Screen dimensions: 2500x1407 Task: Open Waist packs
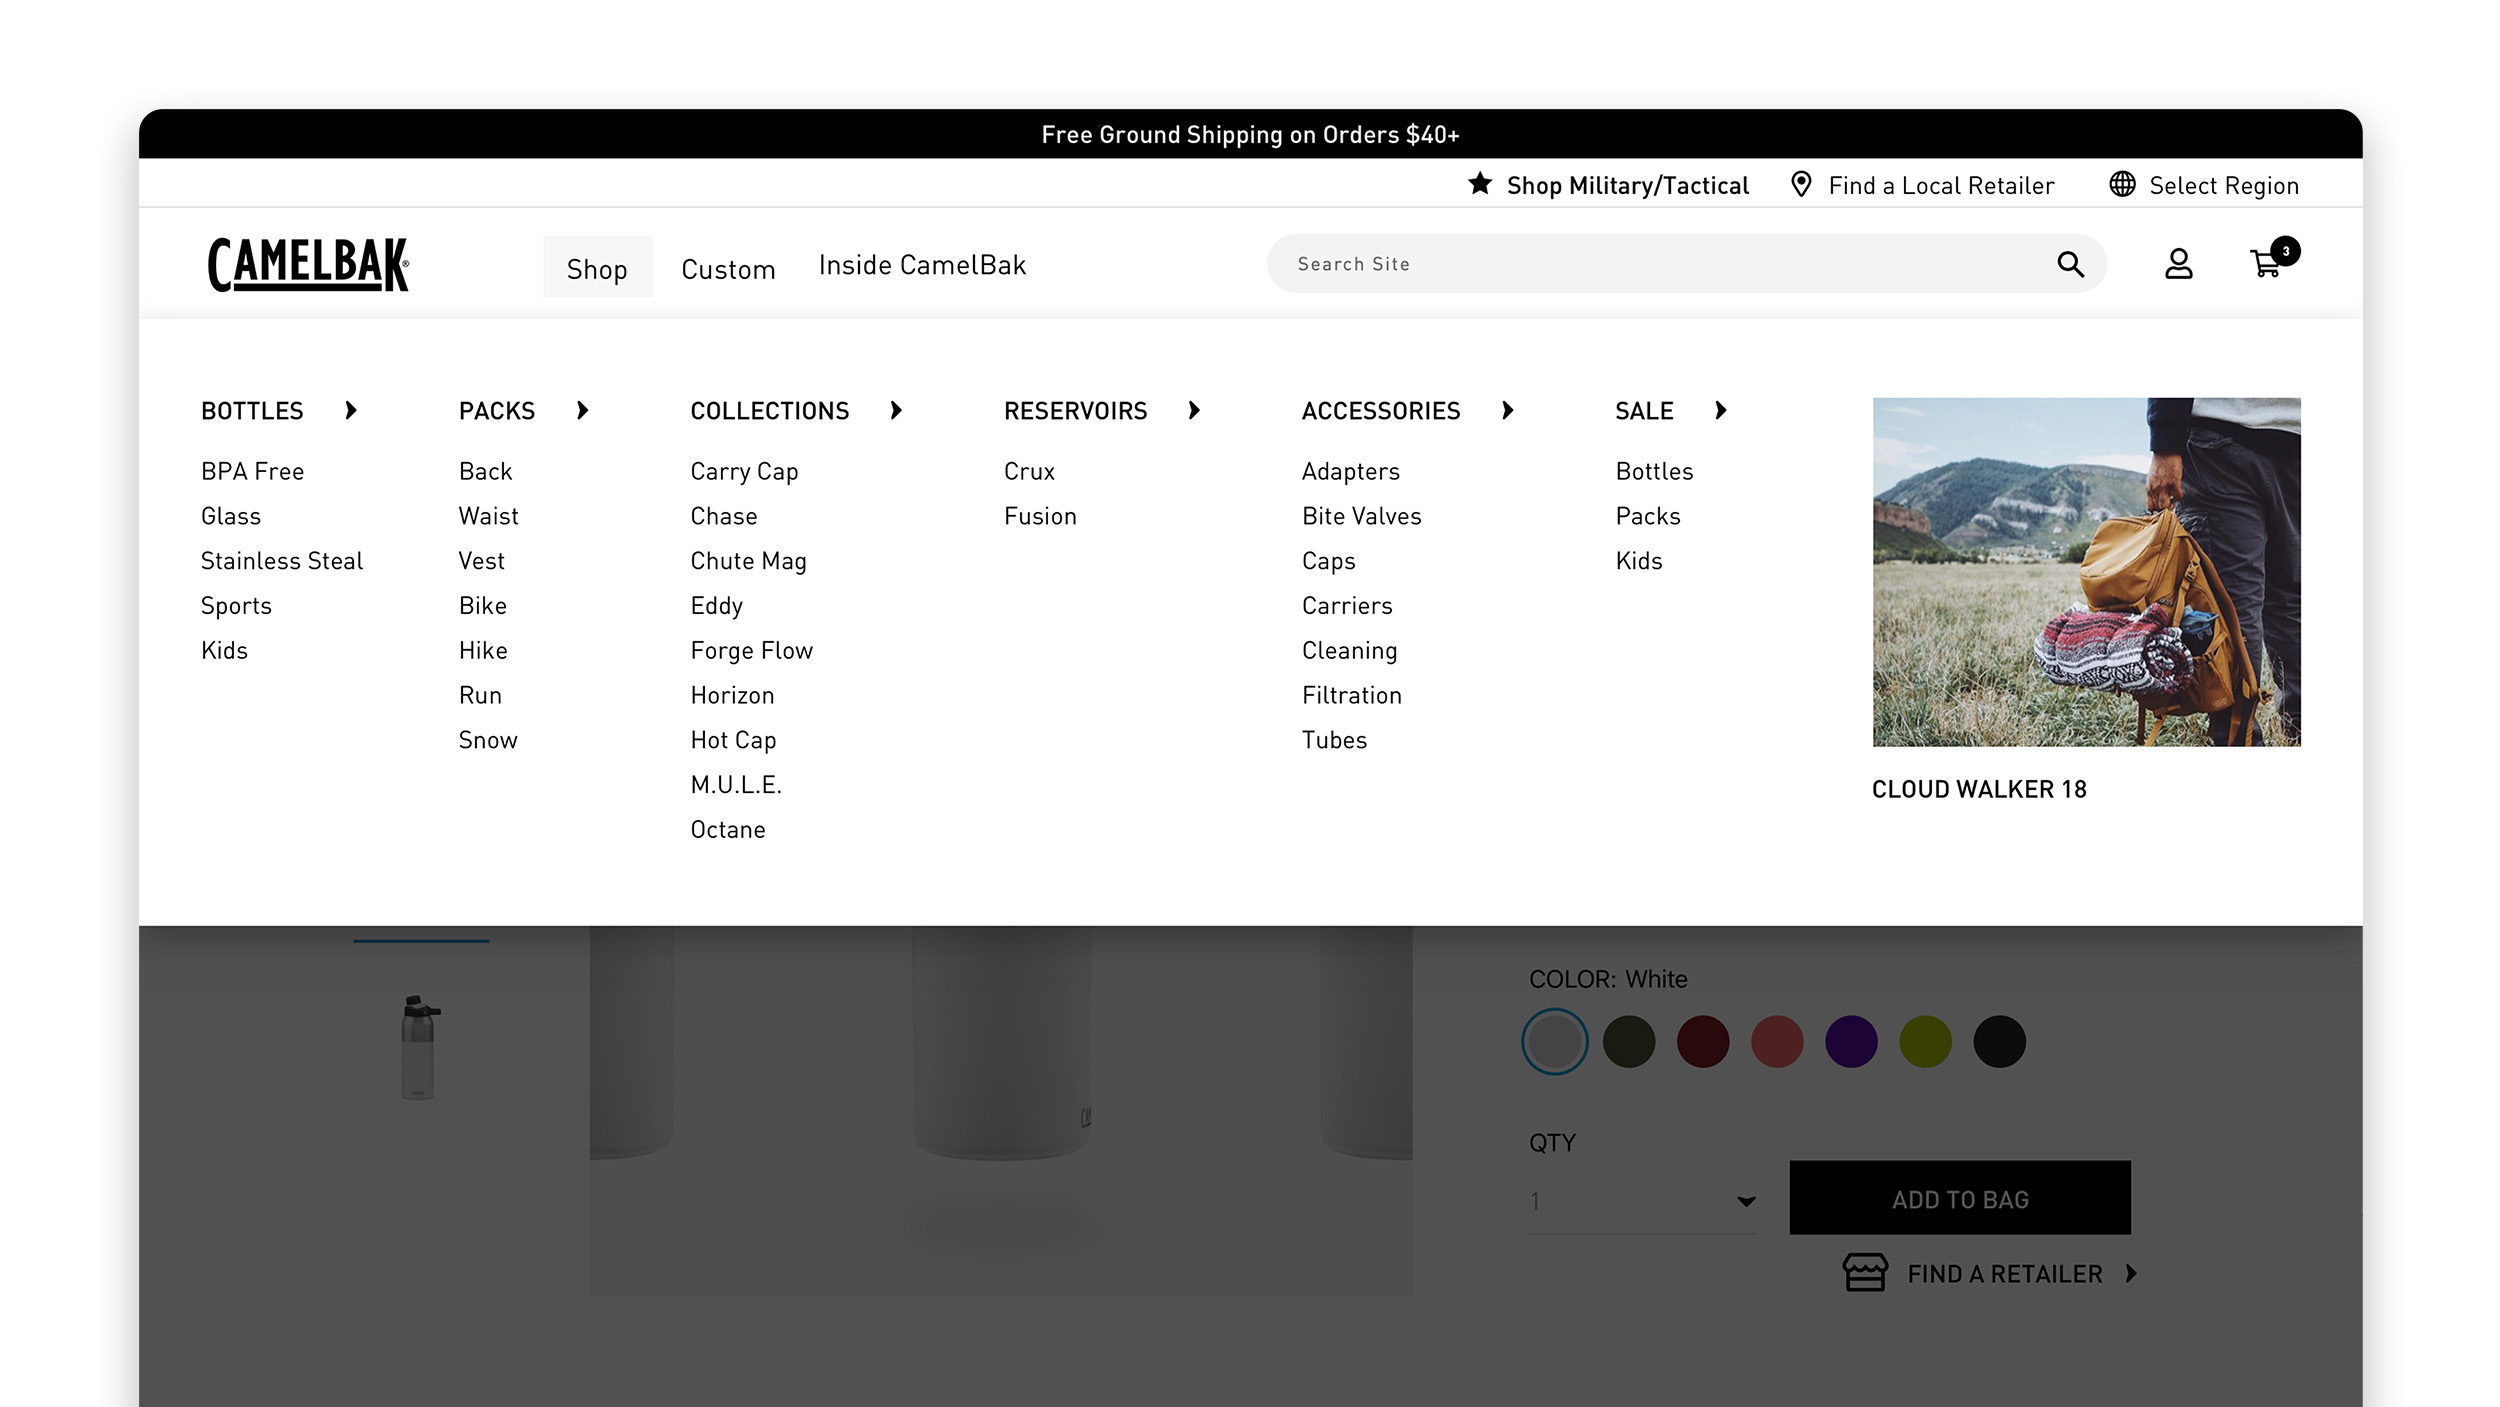click(x=488, y=516)
